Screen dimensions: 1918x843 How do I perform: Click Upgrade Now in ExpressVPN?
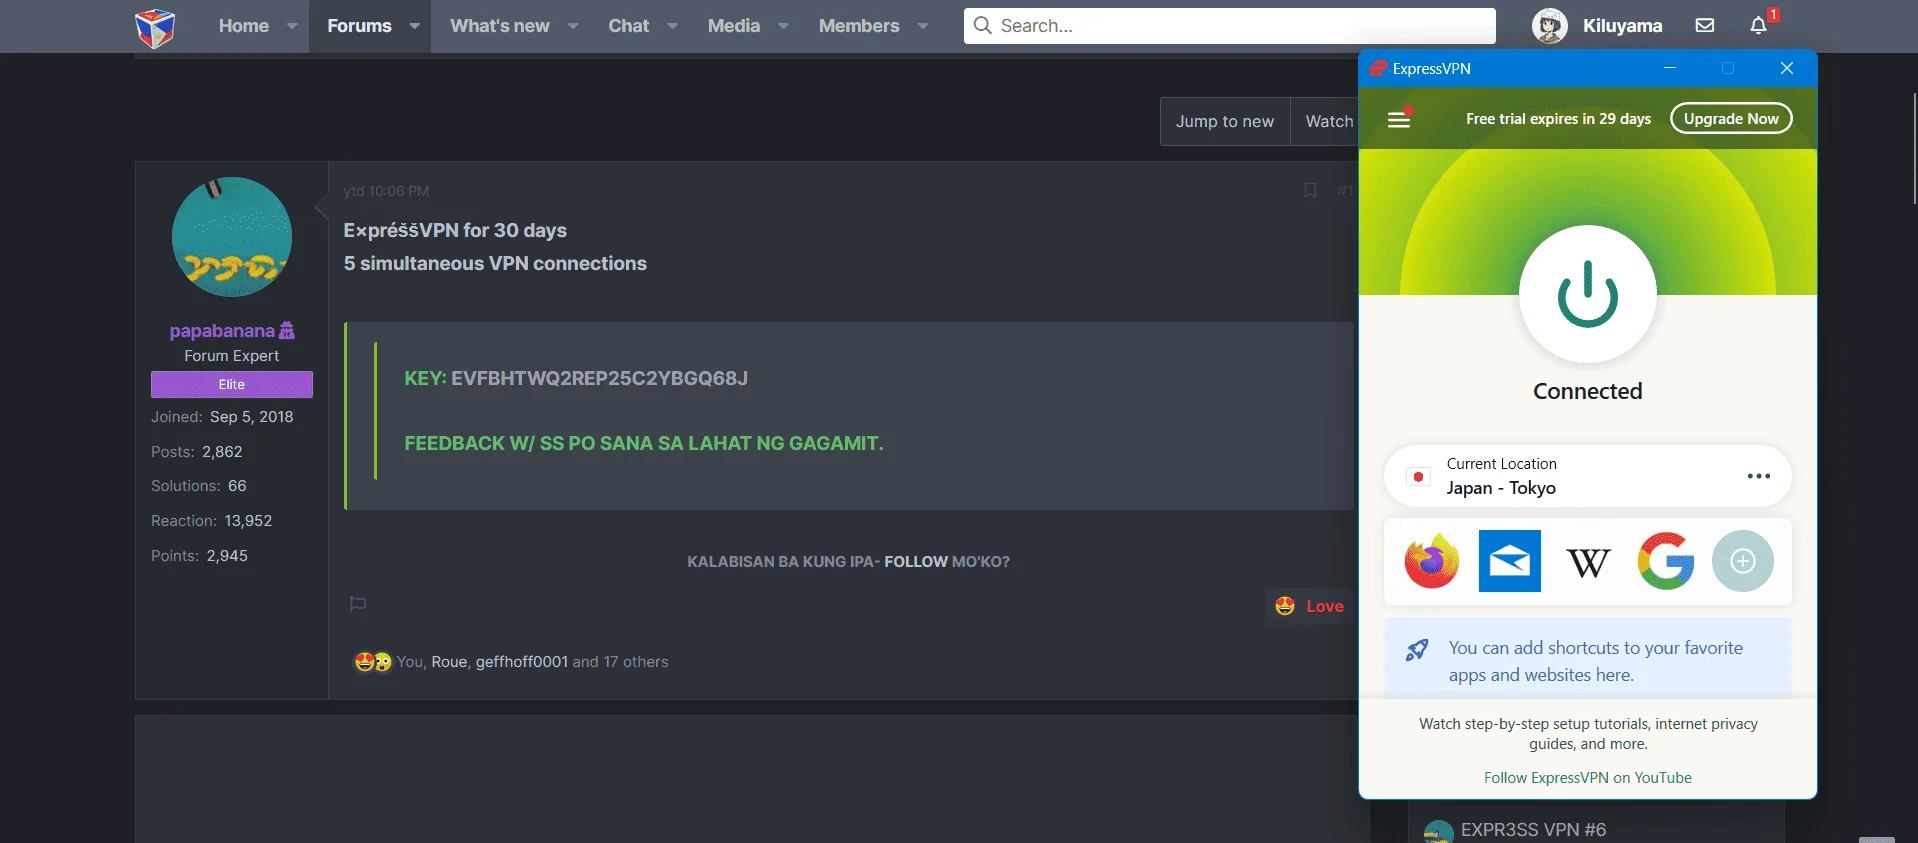pos(1731,118)
